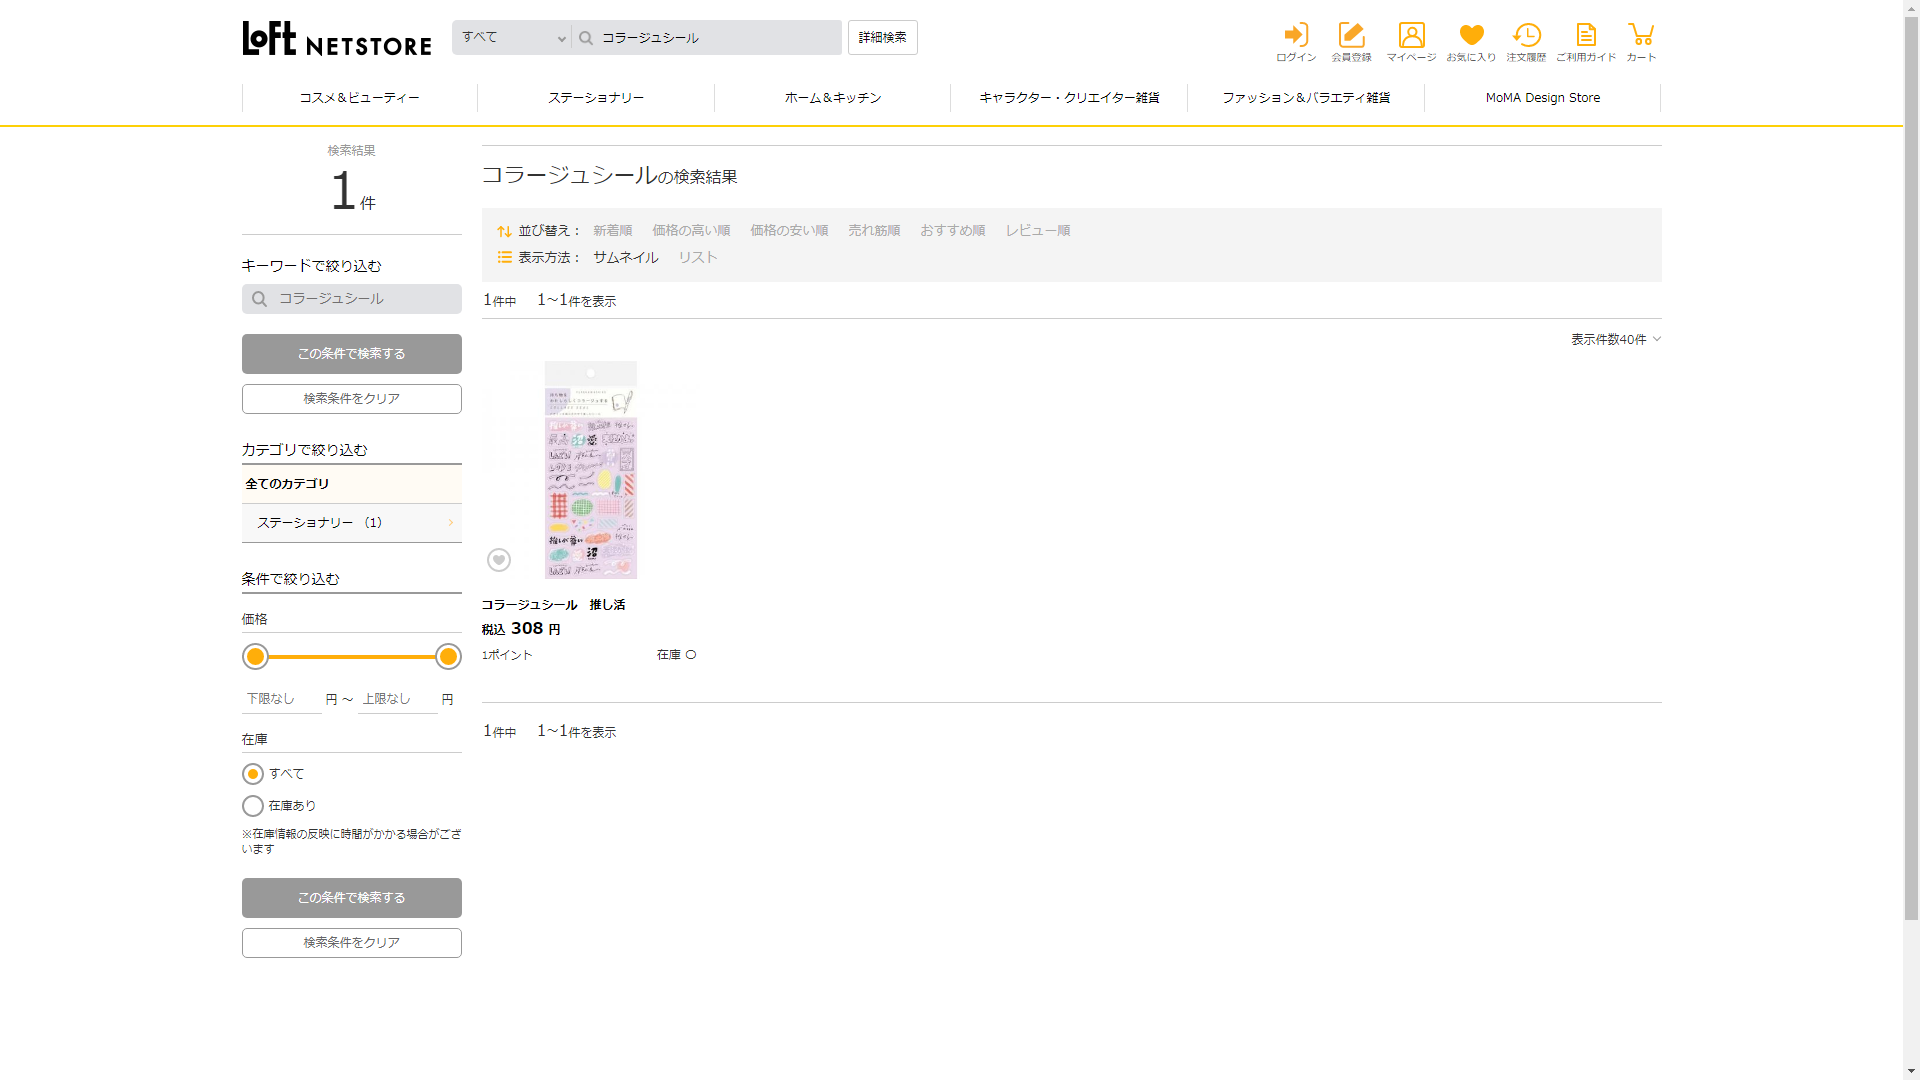Open member registration (会員登録) icon
This screenshot has height=1080, width=1920.
1351,41
